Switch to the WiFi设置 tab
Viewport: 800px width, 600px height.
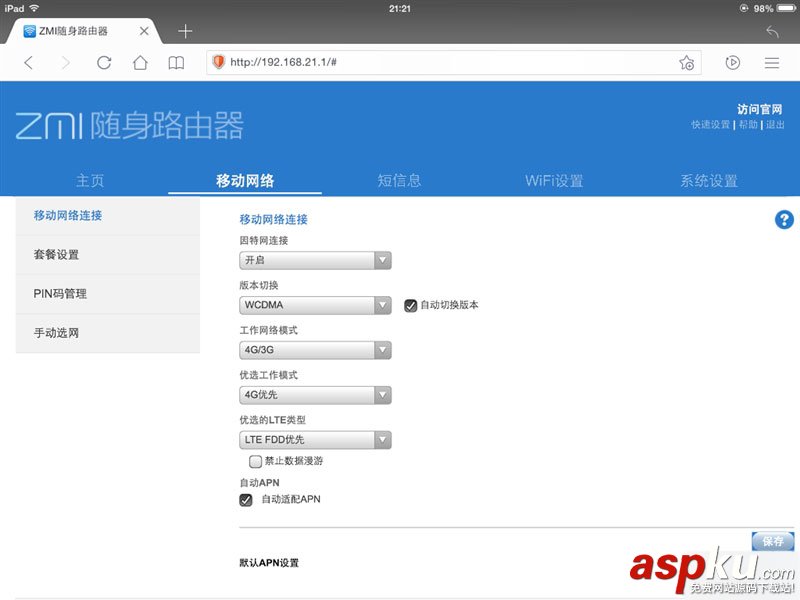click(x=553, y=180)
